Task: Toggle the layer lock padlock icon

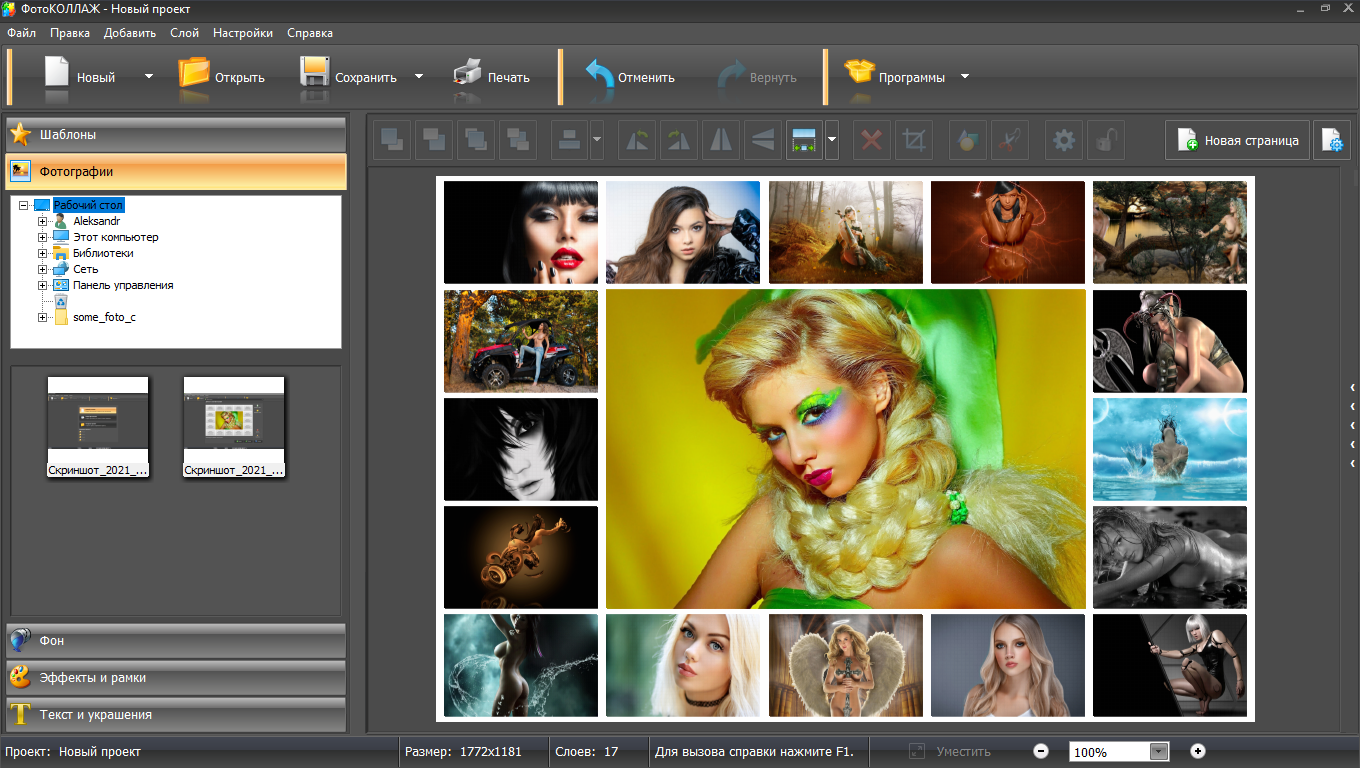Action: click(1106, 141)
